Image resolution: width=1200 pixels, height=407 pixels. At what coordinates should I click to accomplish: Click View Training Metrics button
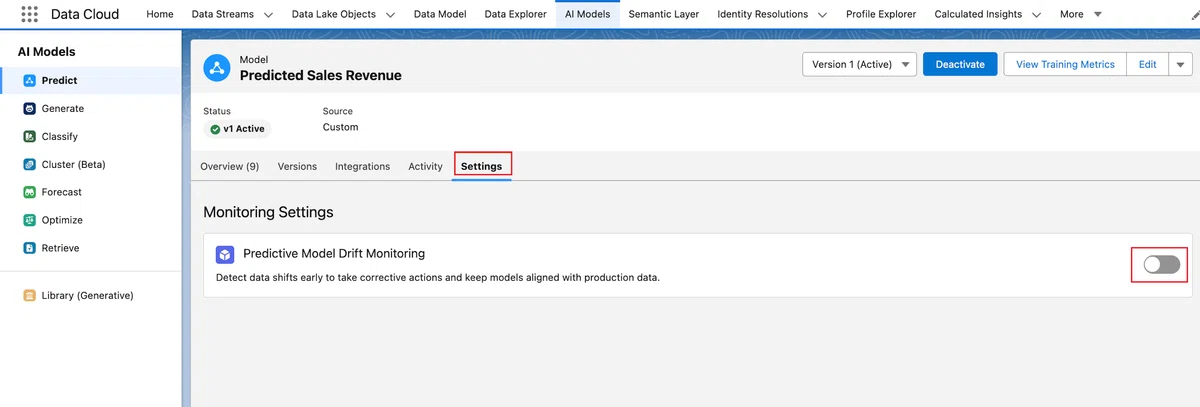point(1065,64)
